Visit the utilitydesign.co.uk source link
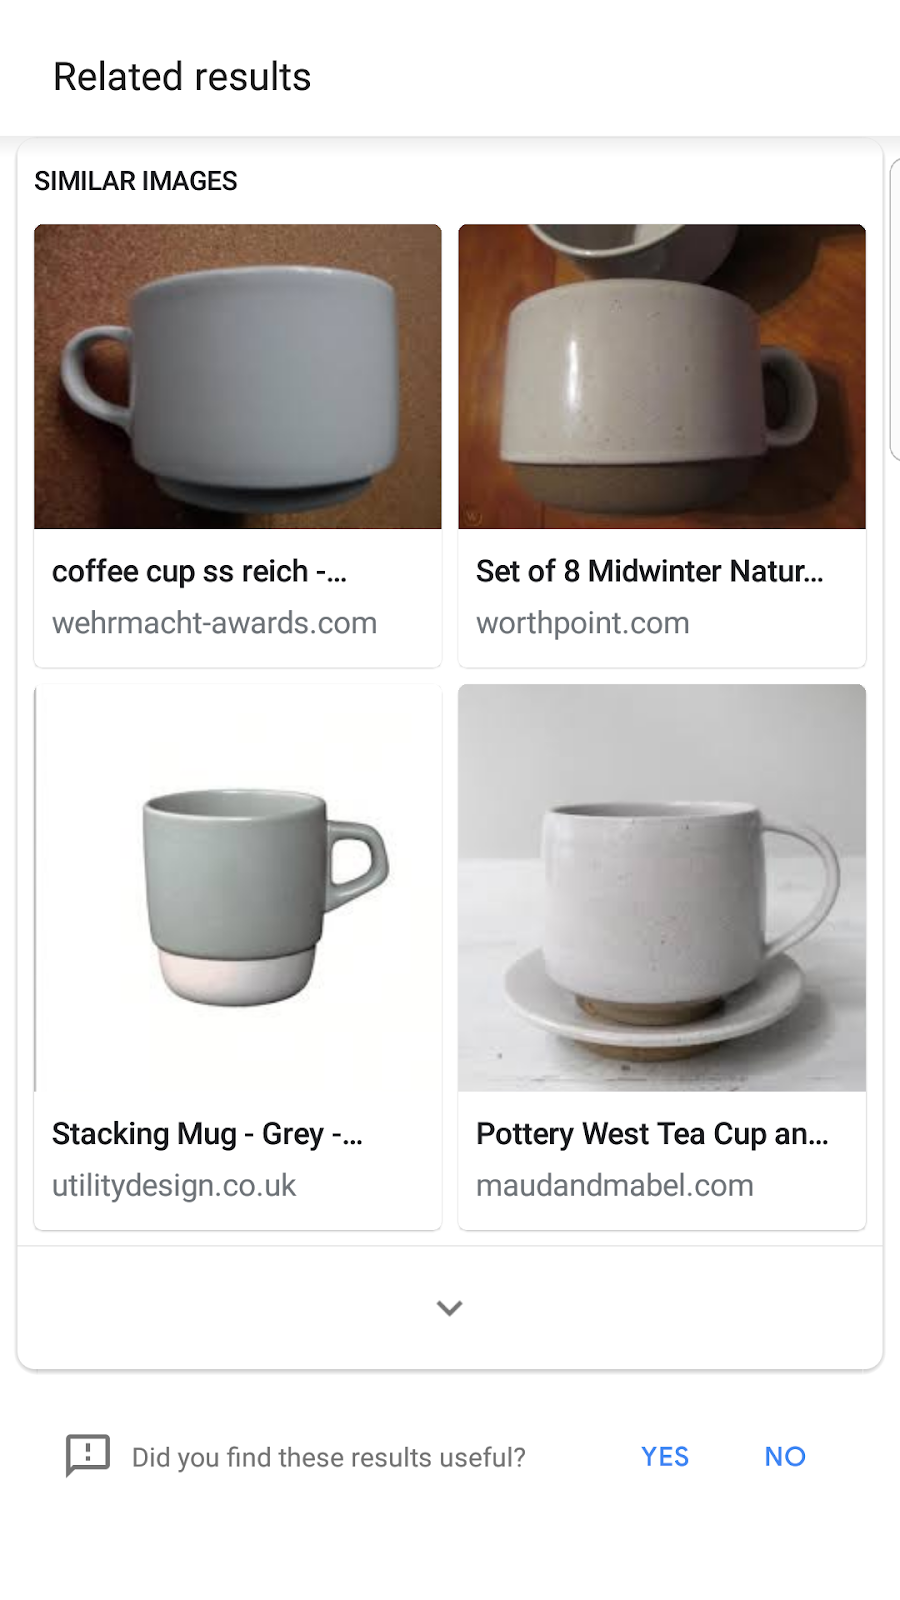Viewport: 900px width, 1600px height. pos(174,1185)
